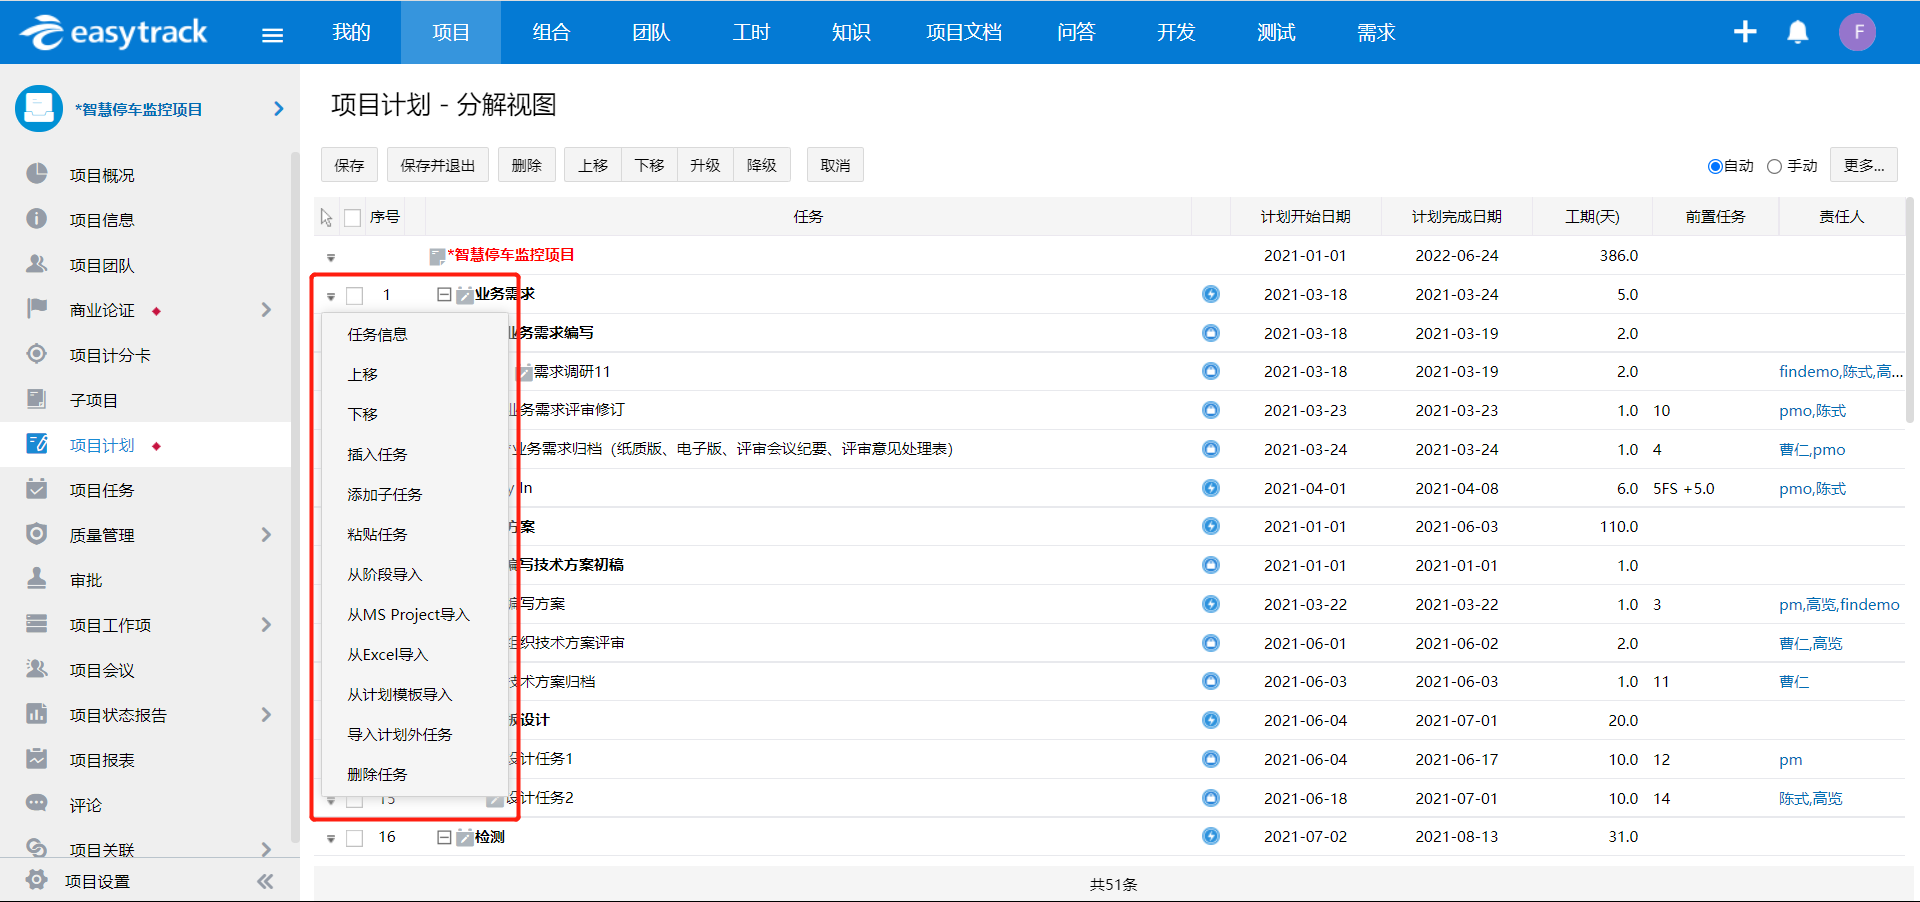Toggle the hamburger navigation menu icon
Image resolution: width=1920 pixels, height=902 pixels.
tap(272, 35)
